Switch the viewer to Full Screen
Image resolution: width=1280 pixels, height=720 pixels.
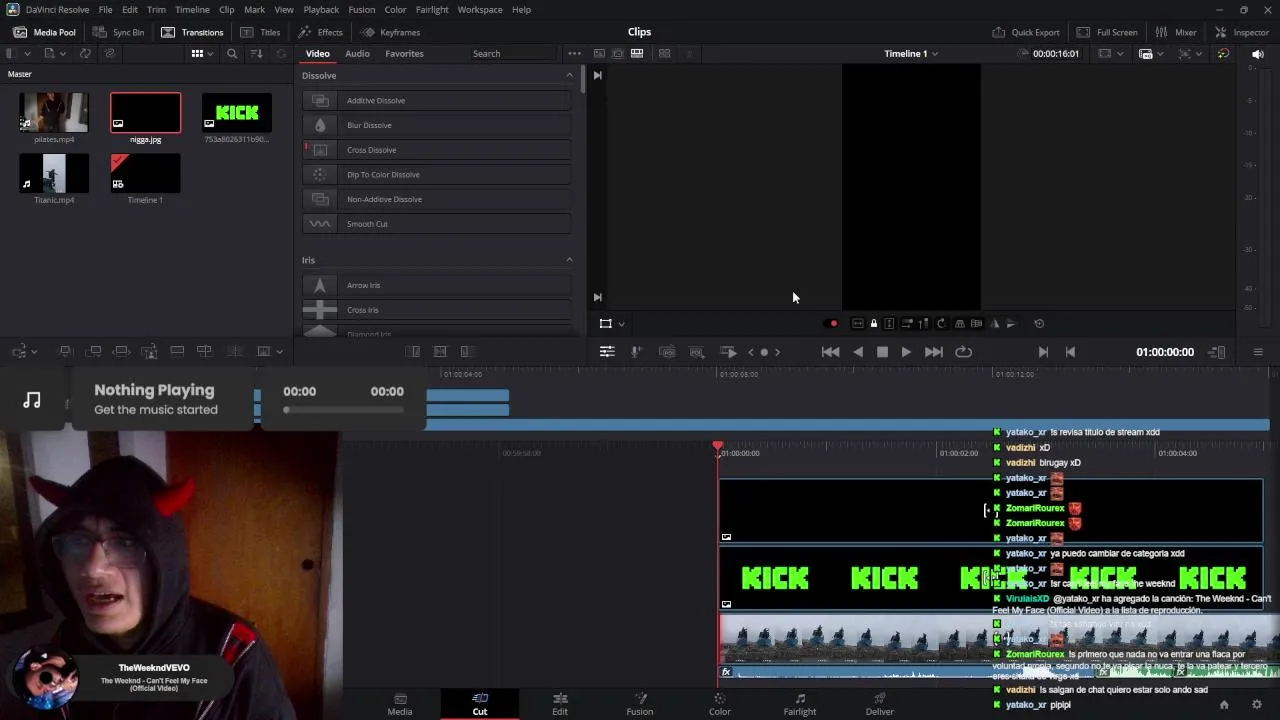[1107, 32]
